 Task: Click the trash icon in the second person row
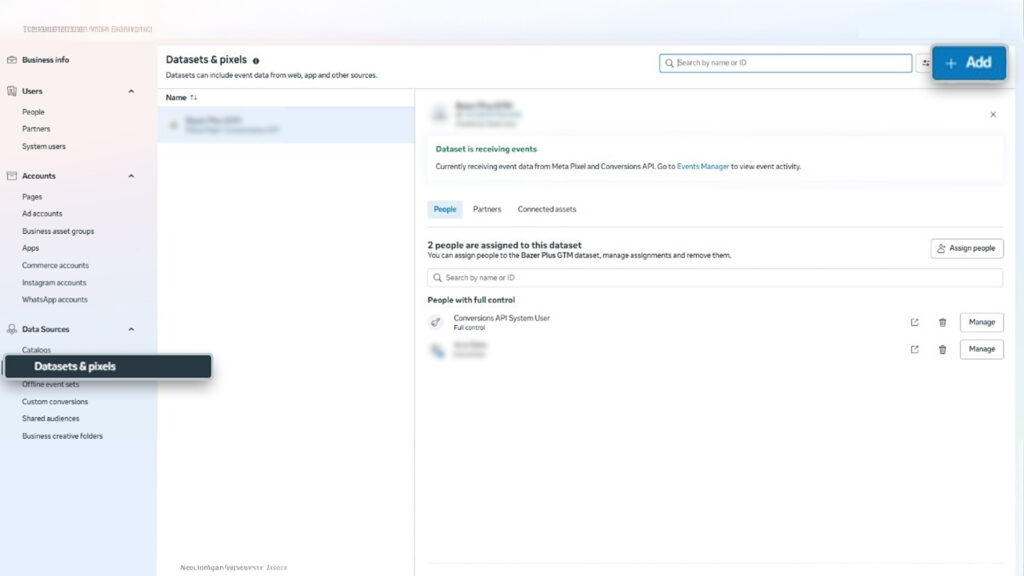942,349
